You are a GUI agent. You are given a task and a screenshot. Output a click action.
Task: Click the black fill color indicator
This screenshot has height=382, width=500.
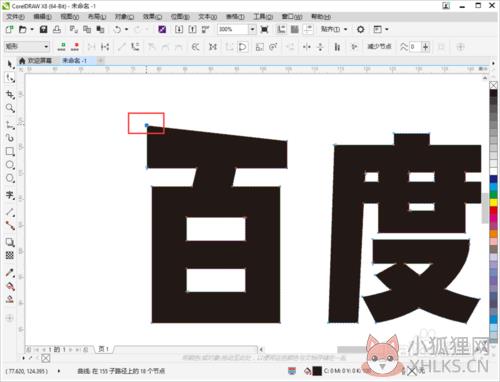317,371
